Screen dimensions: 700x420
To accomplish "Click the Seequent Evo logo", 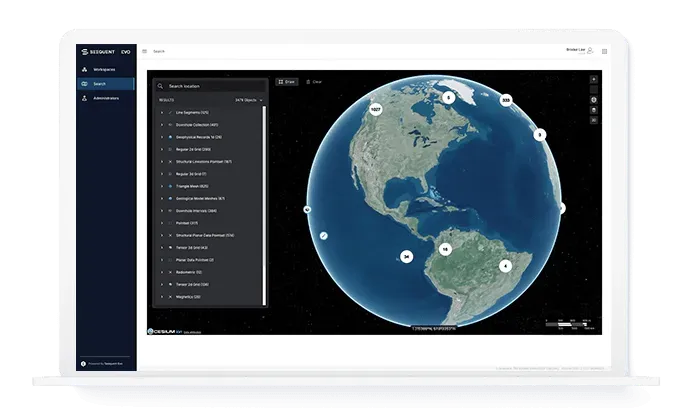I will tap(106, 51).
